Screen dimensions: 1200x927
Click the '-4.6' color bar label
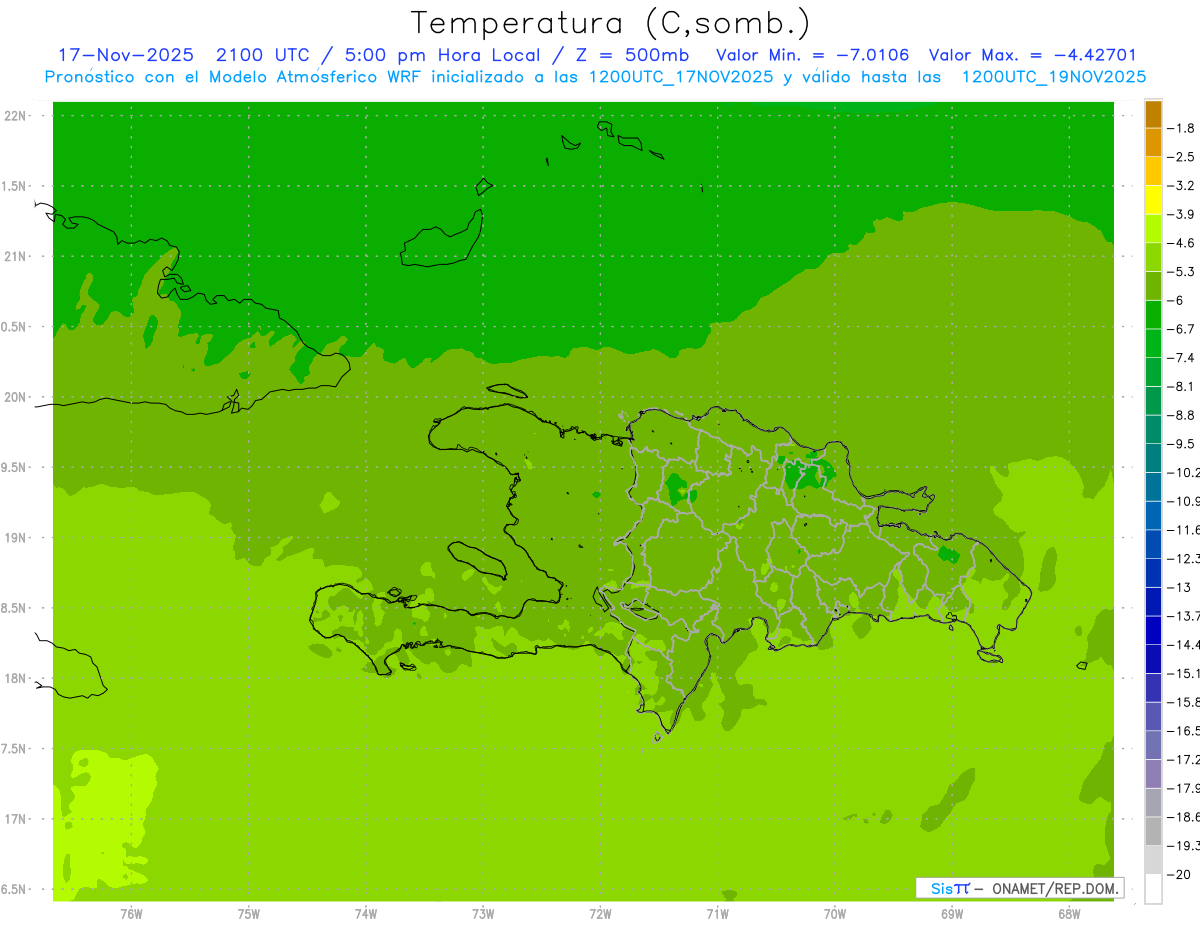tap(1181, 243)
